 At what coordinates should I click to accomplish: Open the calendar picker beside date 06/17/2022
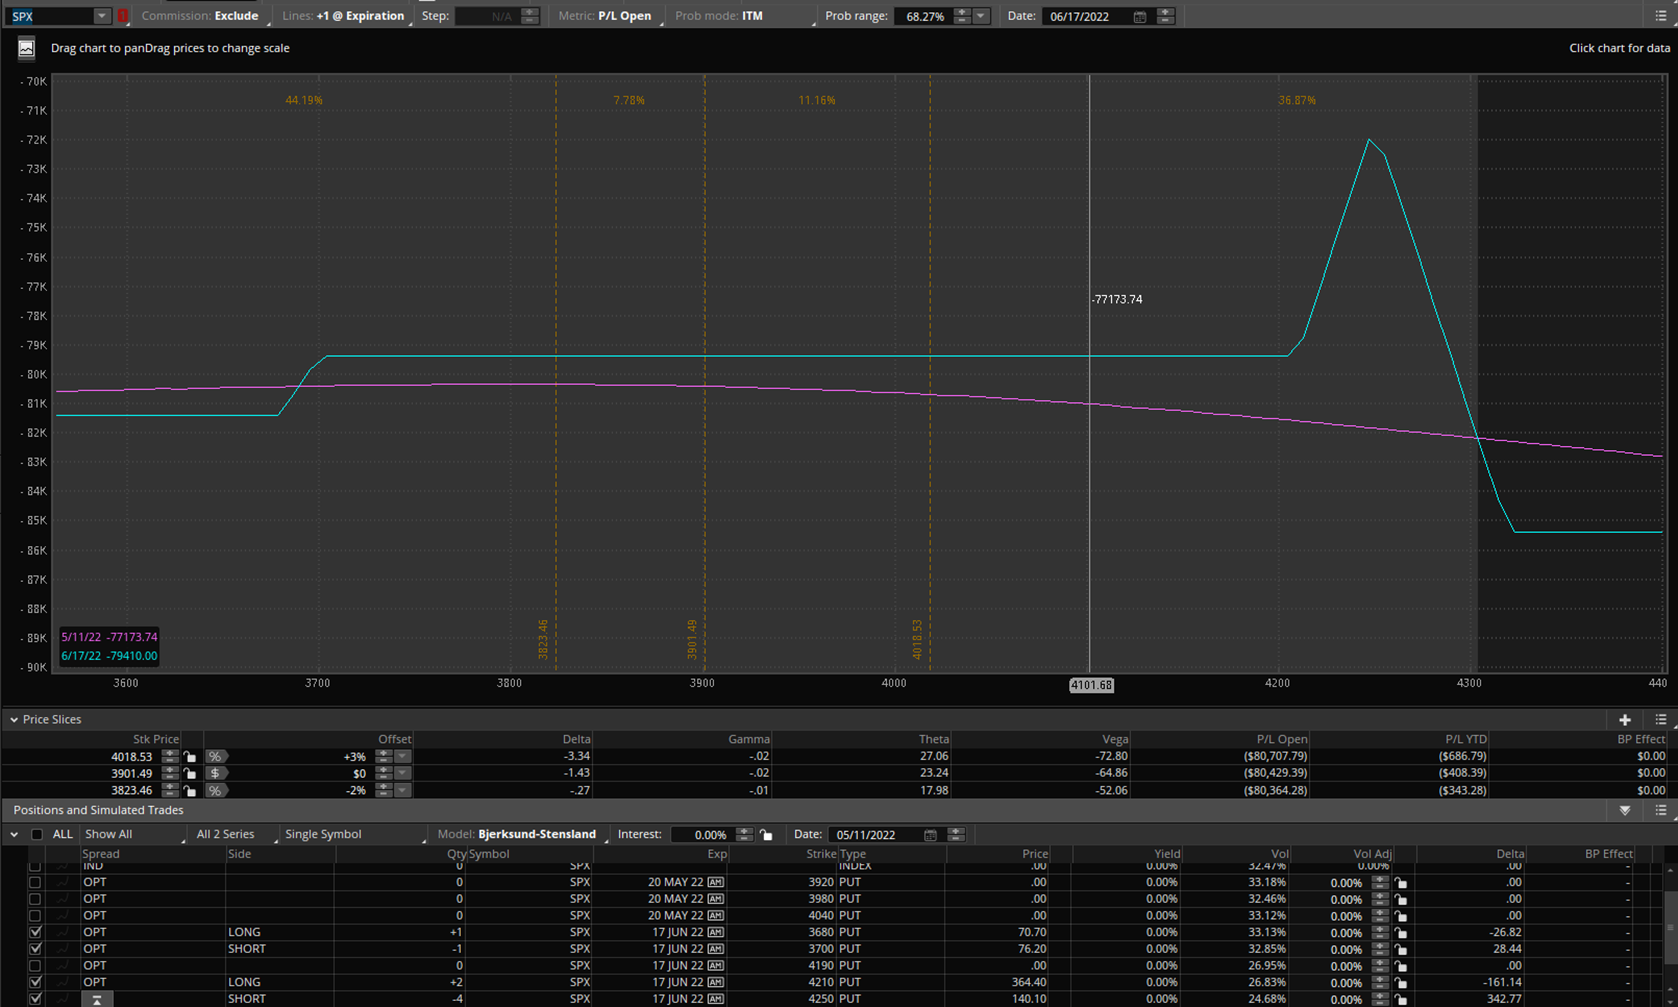(1139, 17)
